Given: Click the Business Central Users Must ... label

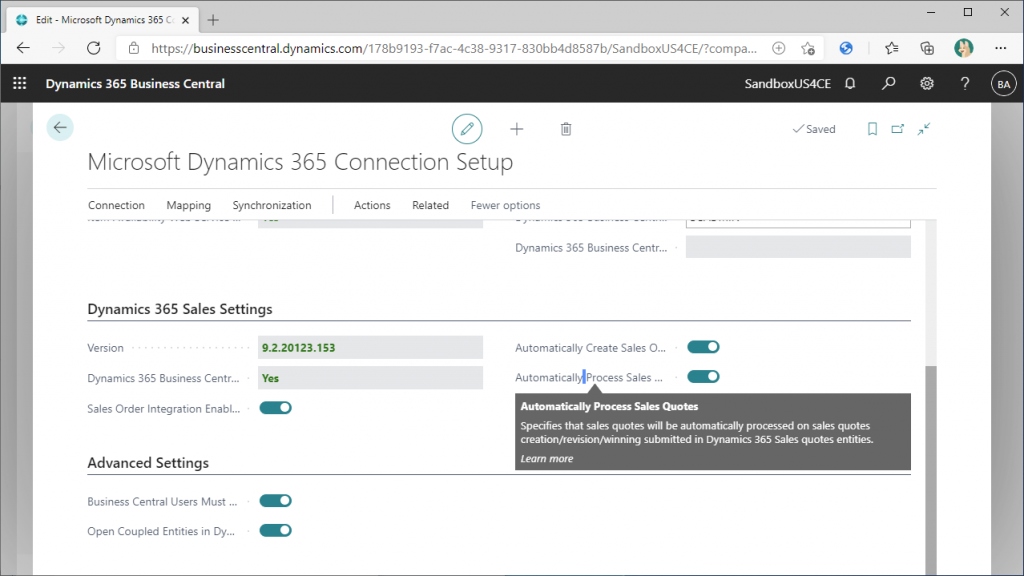Looking at the screenshot, I should click(x=162, y=502).
